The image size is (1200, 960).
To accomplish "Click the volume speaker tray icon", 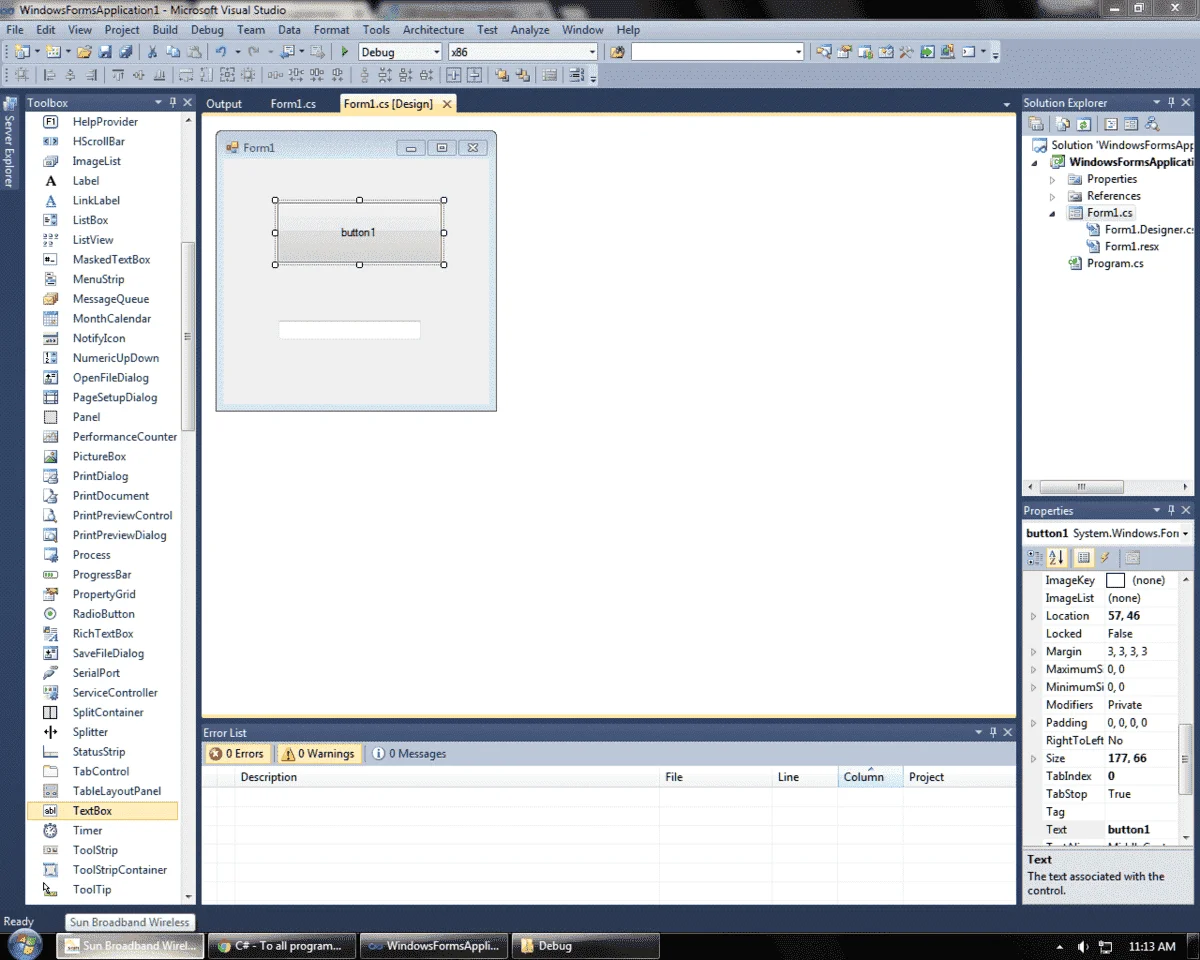I will (1083, 946).
